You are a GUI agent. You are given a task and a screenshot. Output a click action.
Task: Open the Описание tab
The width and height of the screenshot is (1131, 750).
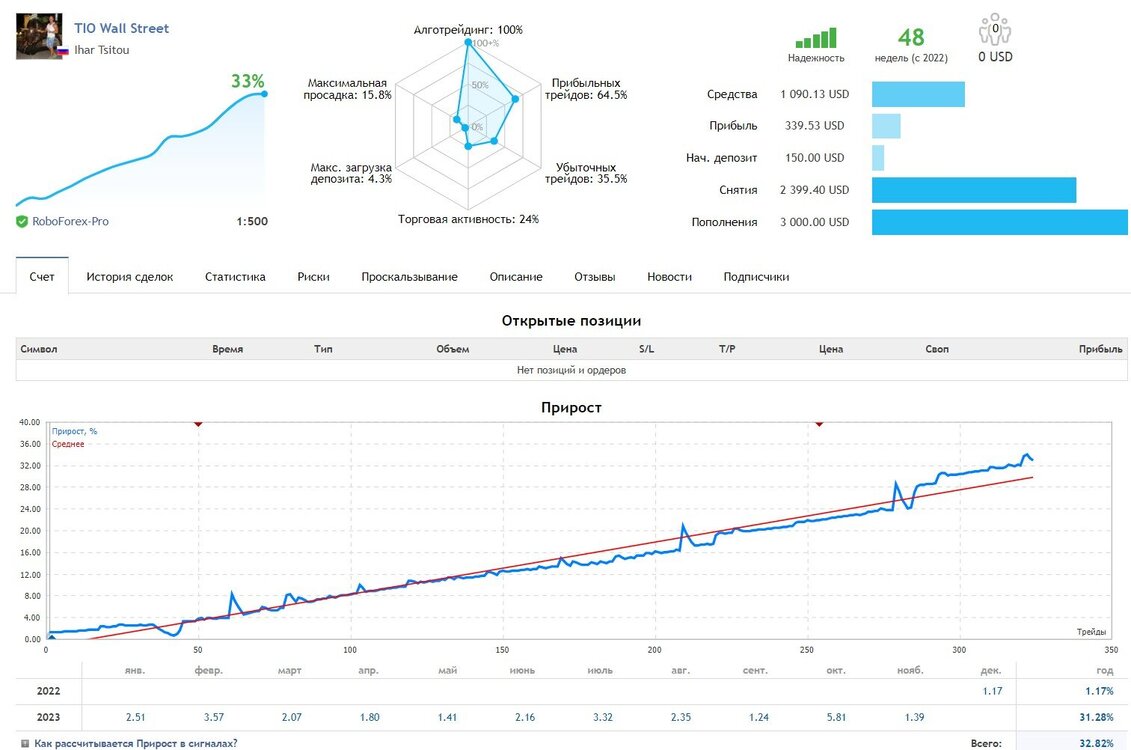516,276
